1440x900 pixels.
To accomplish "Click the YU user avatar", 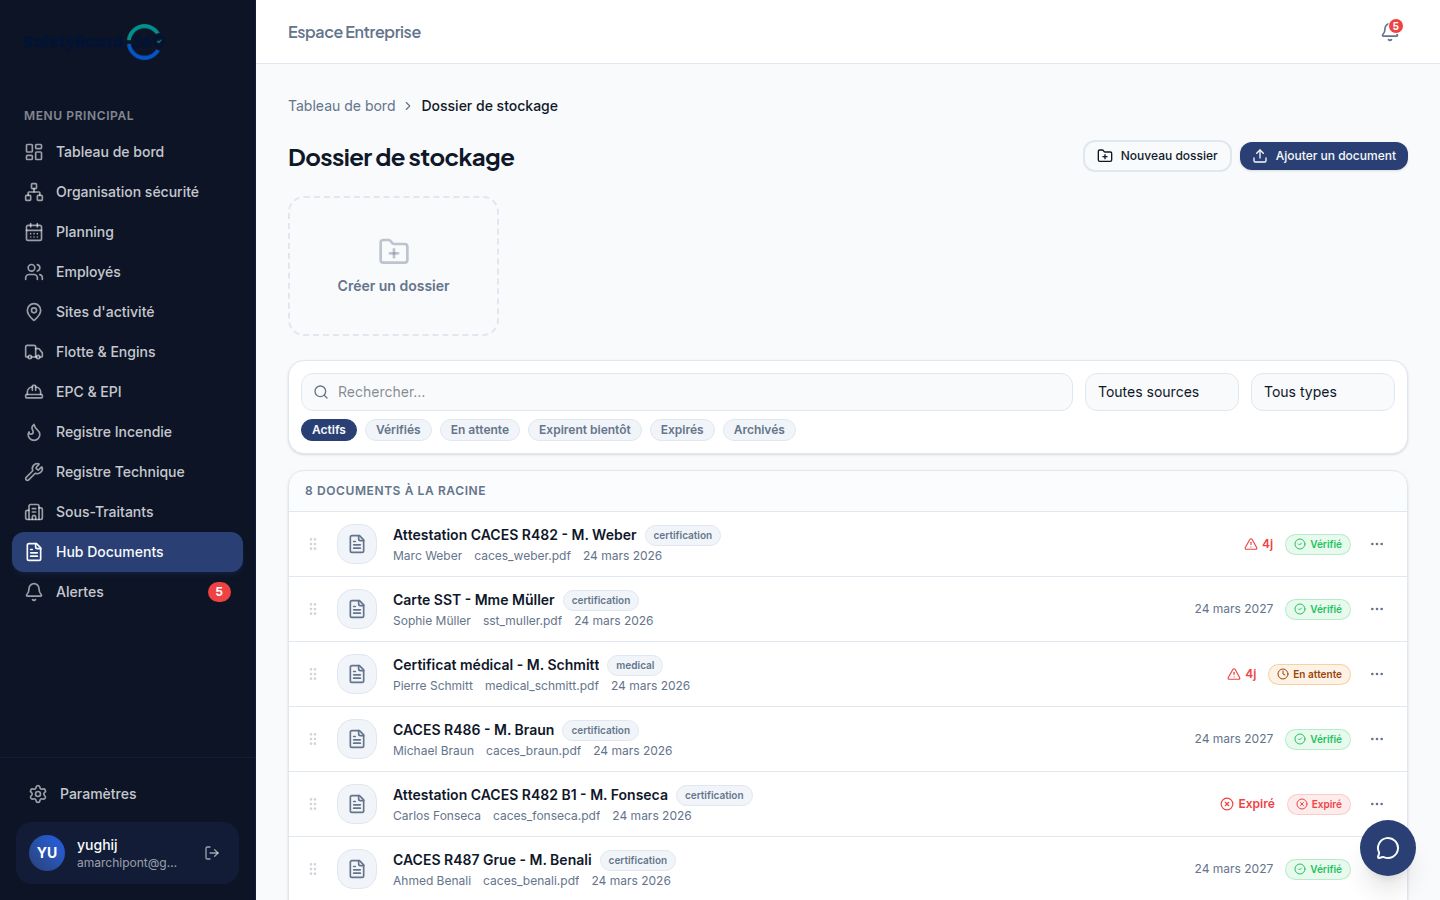I will click(47, 853).
